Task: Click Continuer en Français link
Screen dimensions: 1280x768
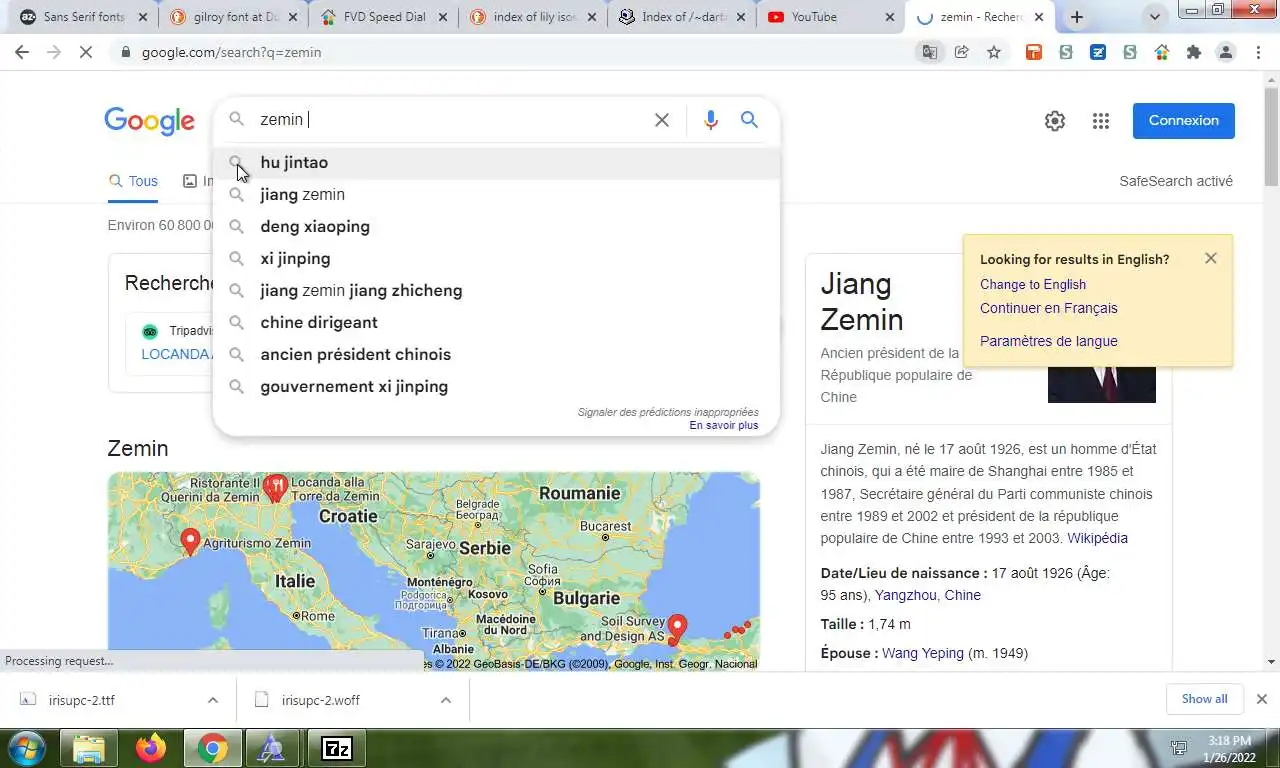Action: click(1049, 308)
